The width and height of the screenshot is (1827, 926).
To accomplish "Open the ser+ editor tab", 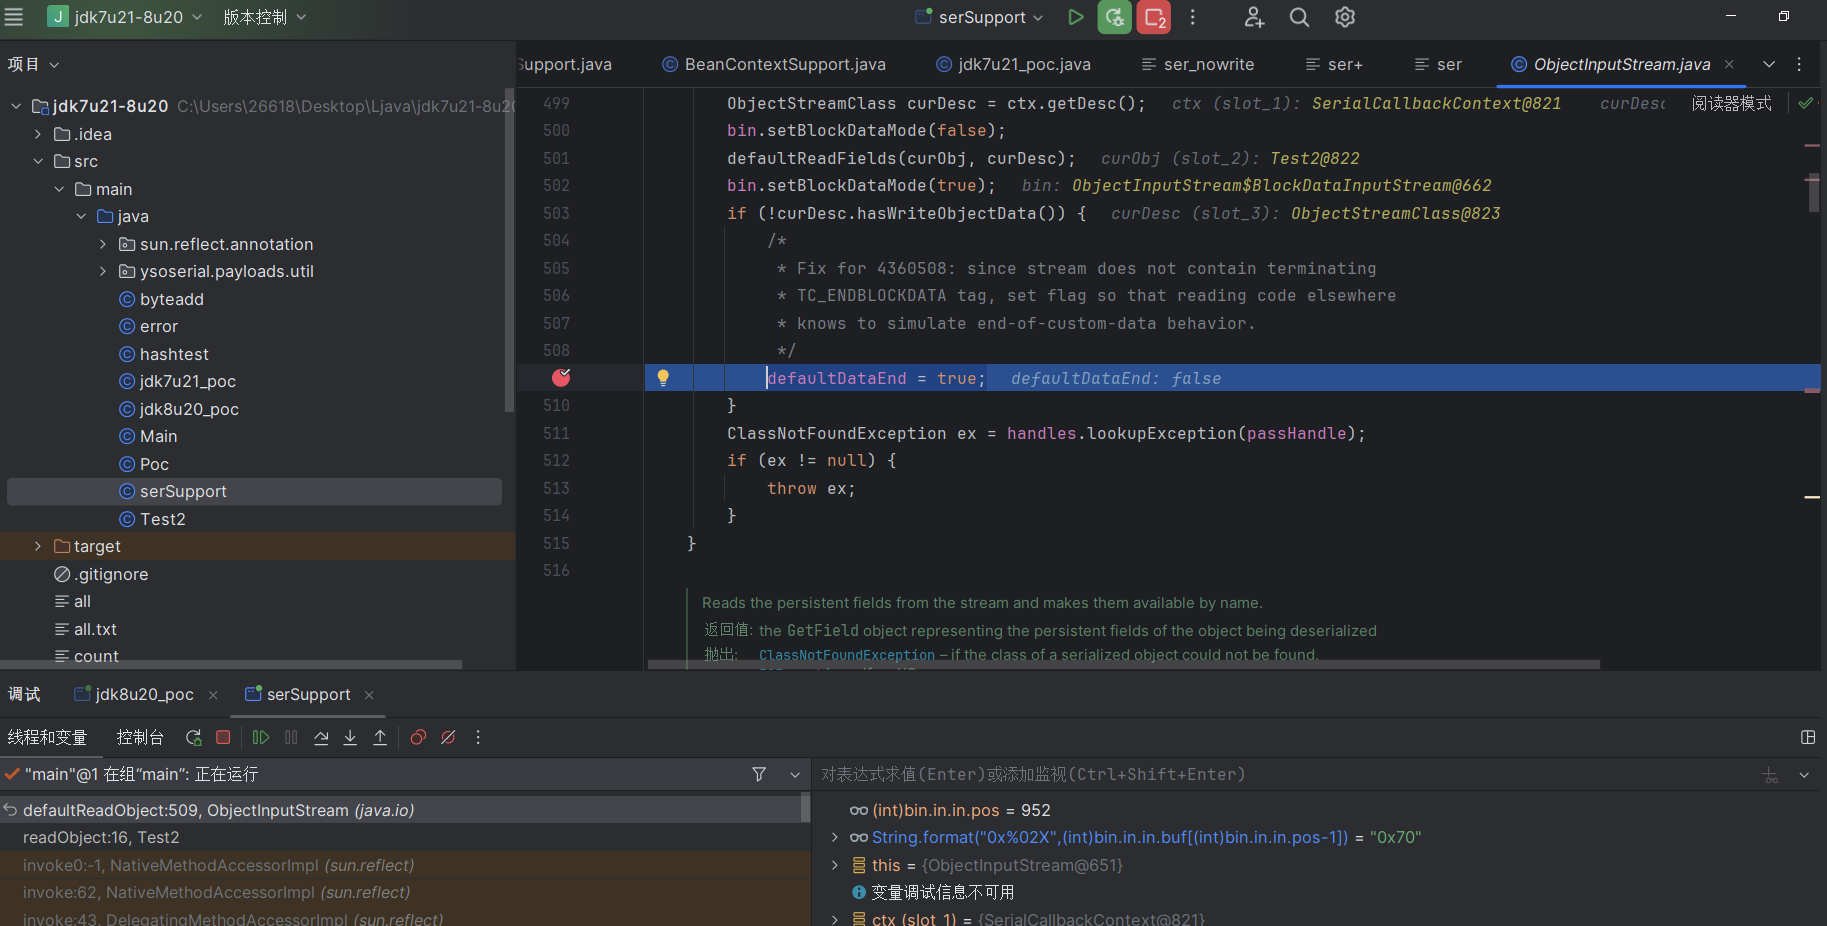I will 1334,64.
